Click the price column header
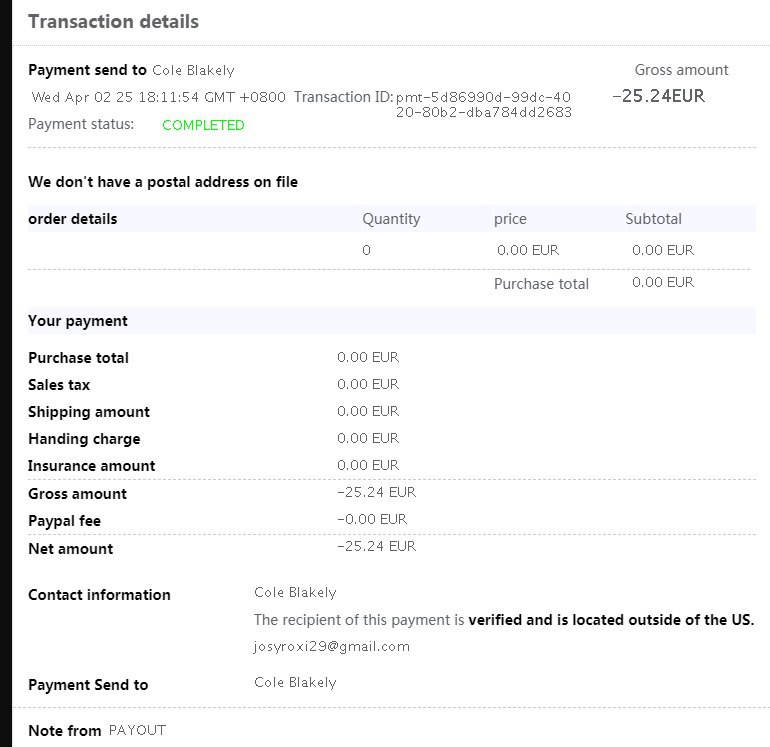 tap(510, 219)
